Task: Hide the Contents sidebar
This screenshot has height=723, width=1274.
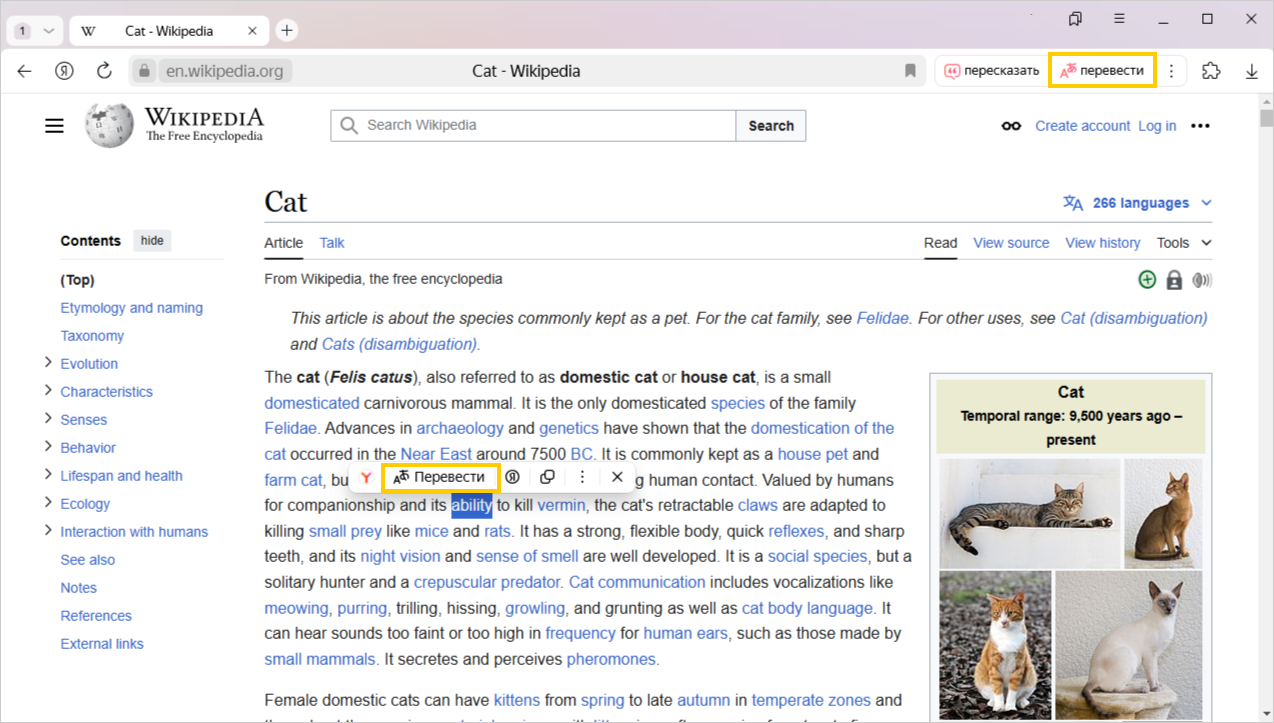Action: click(152, 241)
